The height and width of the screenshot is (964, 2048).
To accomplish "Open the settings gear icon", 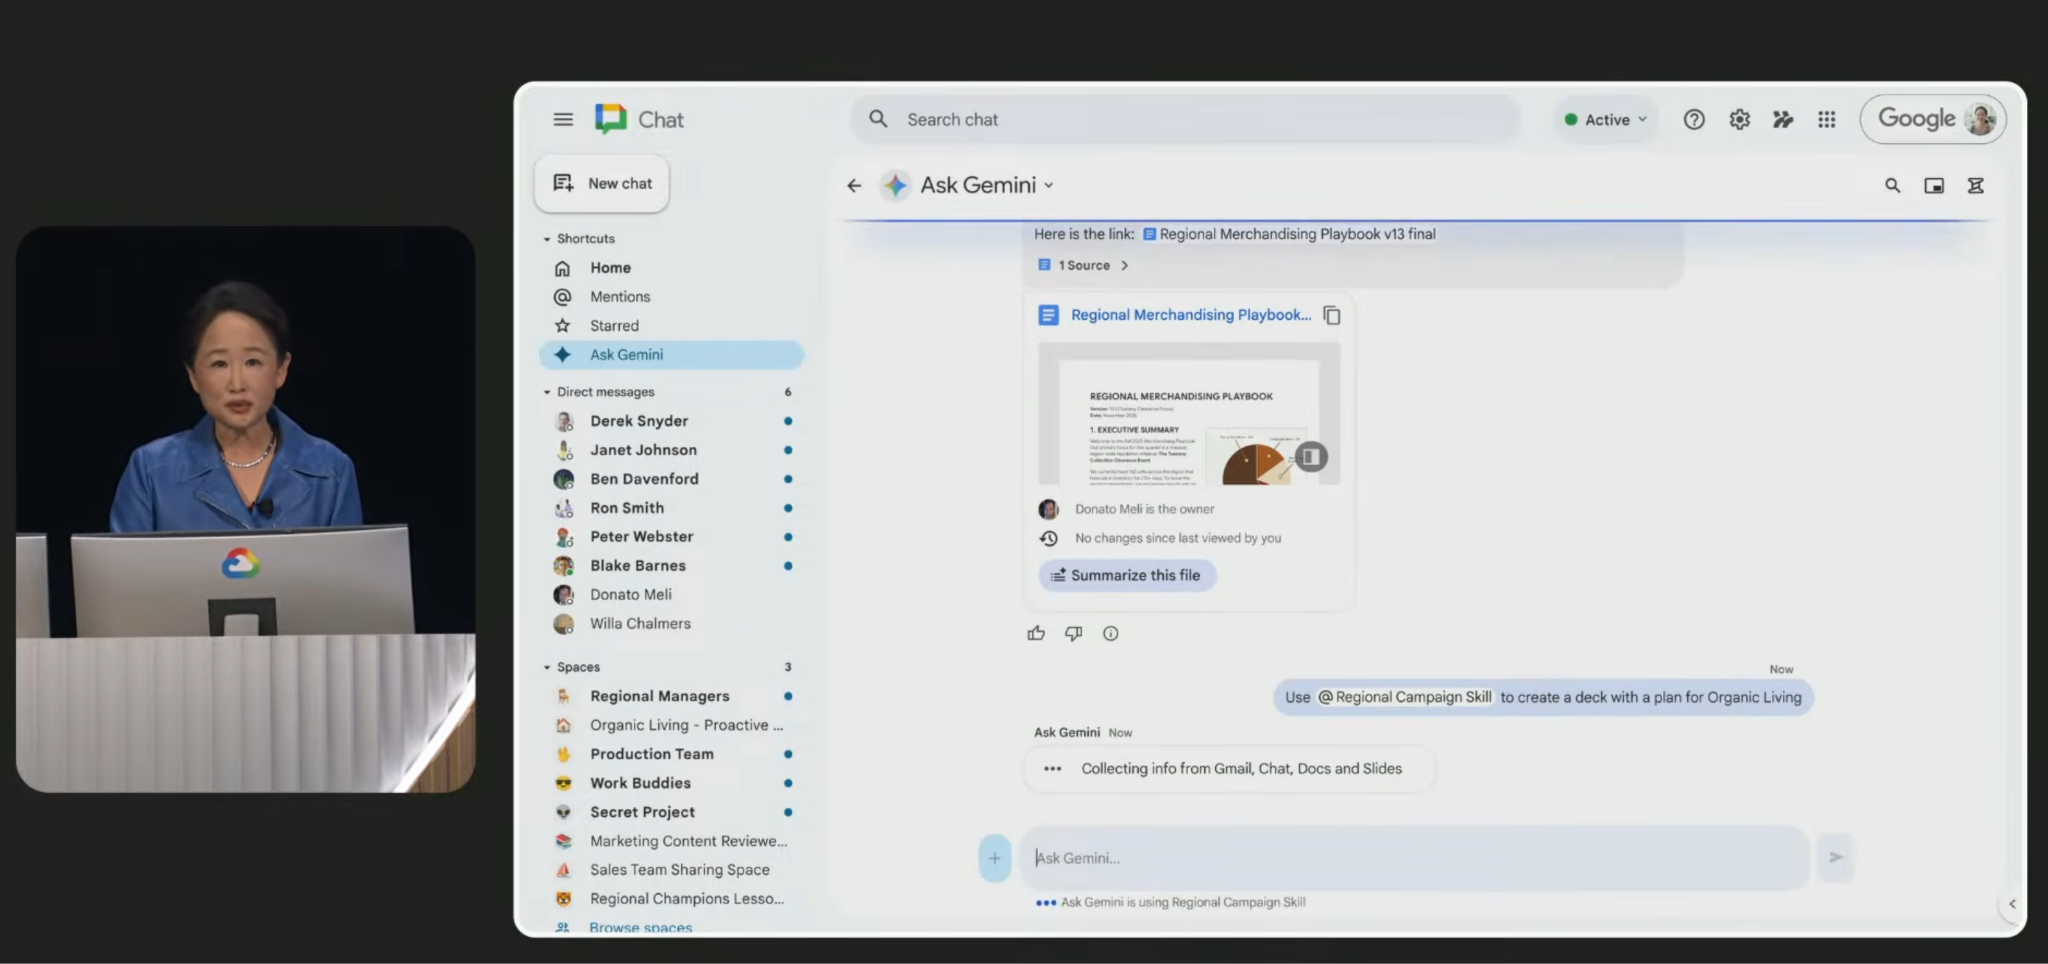I will pyautogui.click(x=1739, y=120).
